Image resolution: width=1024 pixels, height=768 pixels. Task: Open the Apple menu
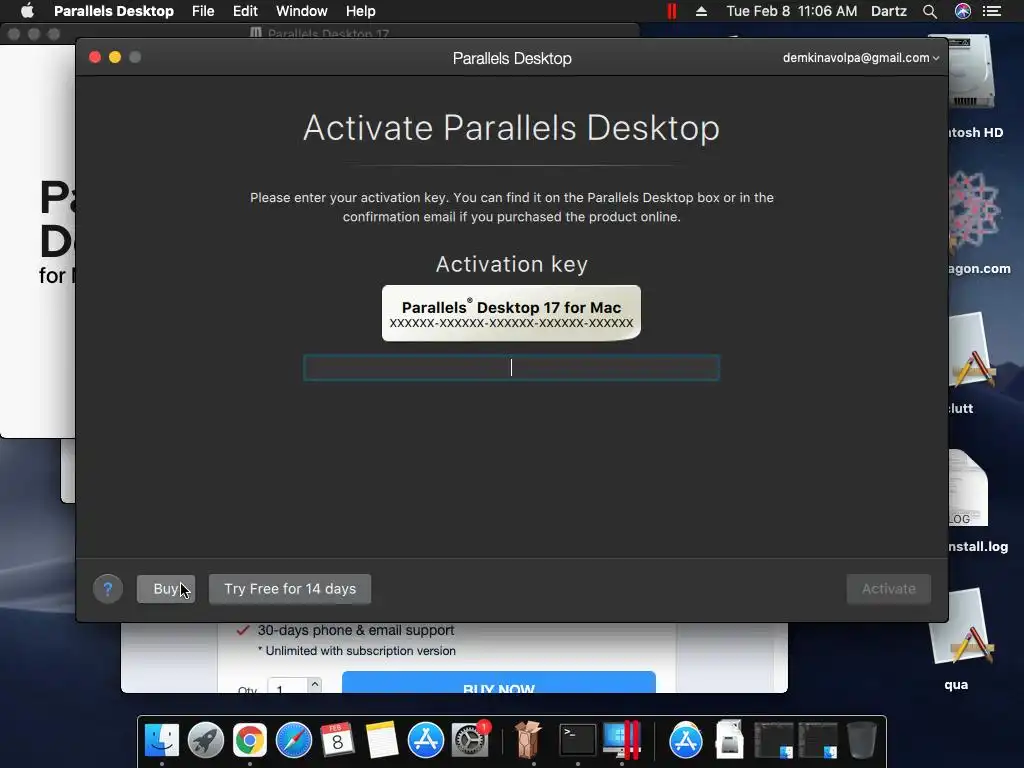(x=27, y=10)
